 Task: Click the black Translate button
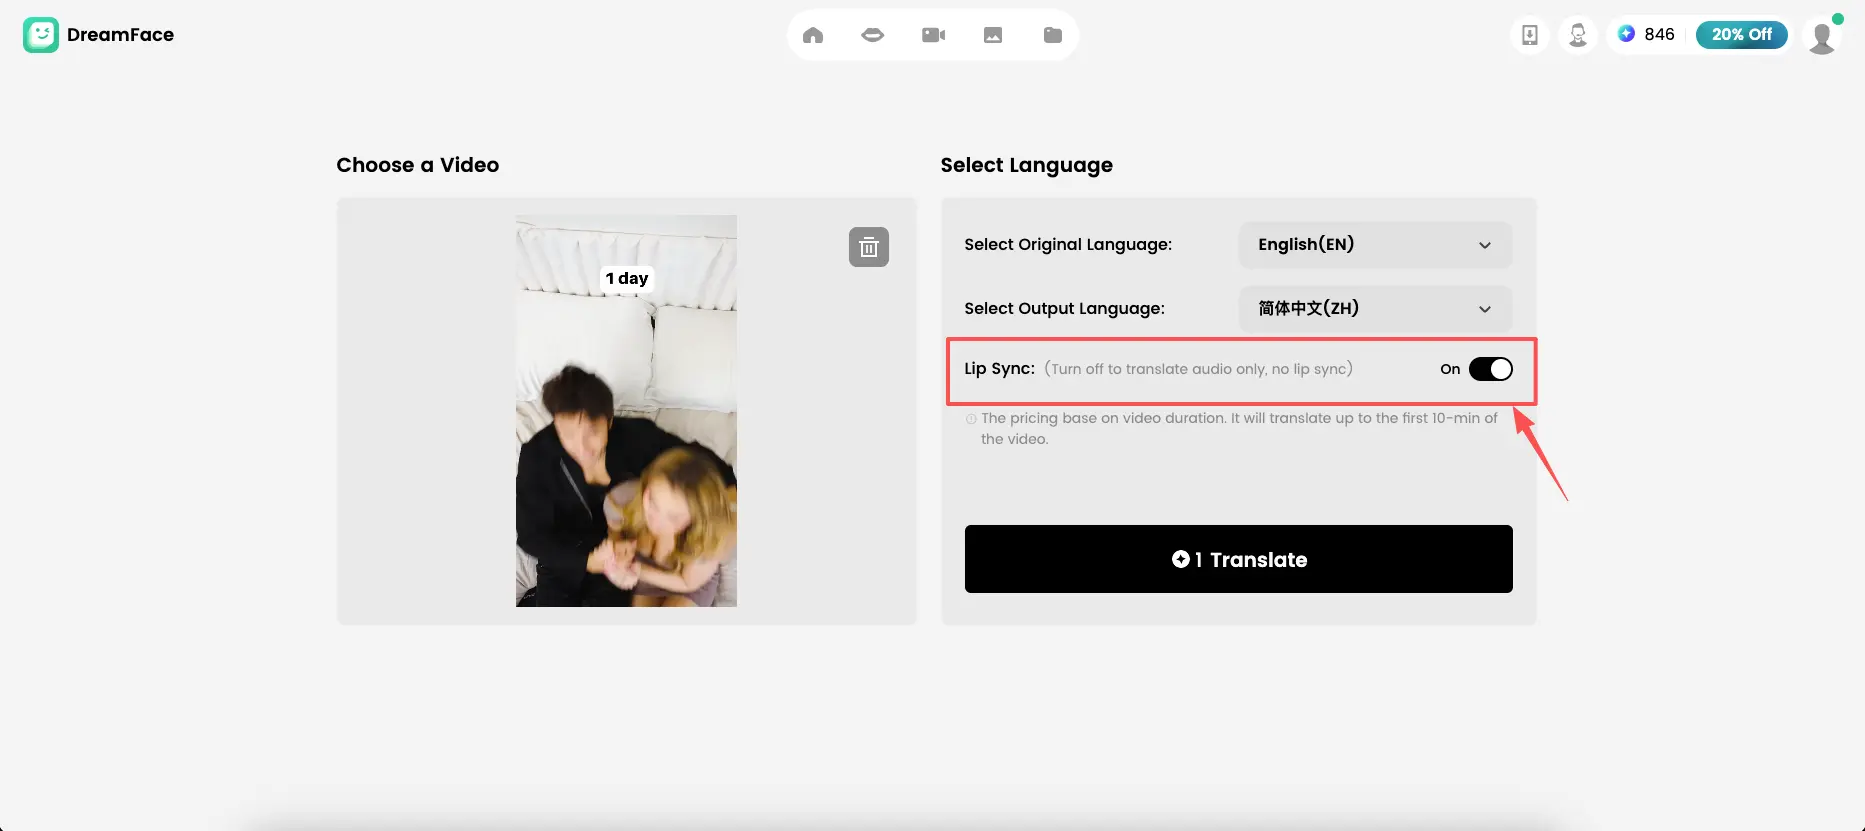click(x=1238, y=559)
